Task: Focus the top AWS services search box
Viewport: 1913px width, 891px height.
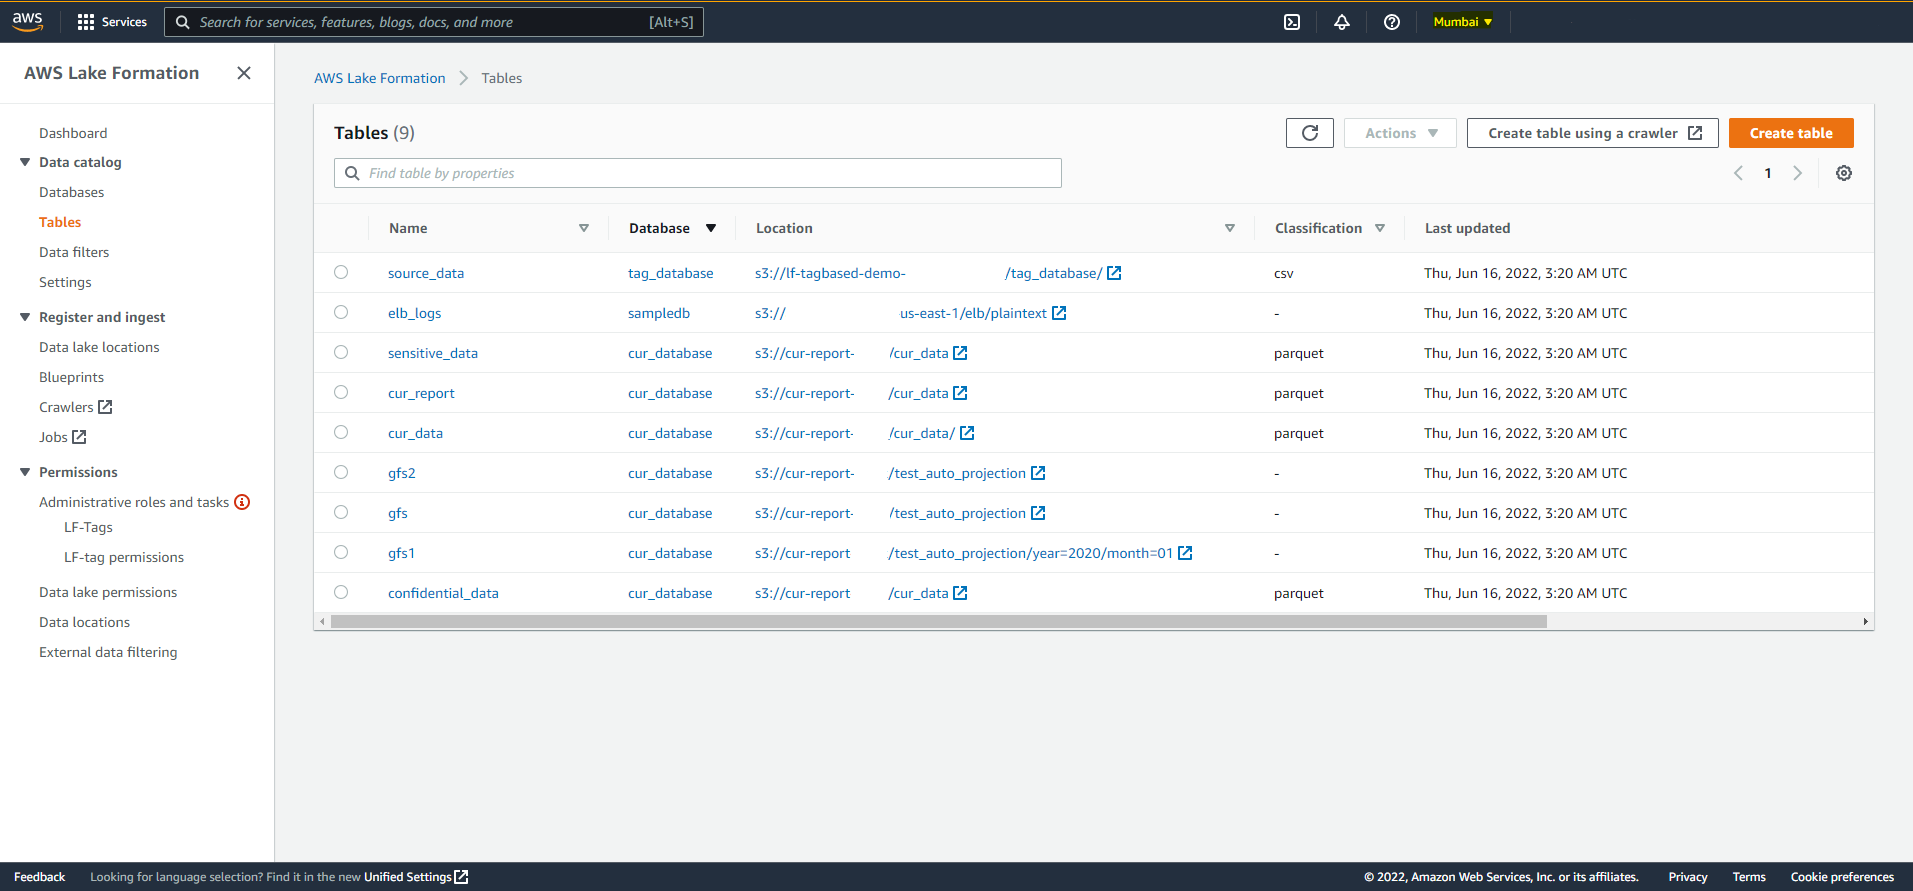Action: (x=434, y=22)
